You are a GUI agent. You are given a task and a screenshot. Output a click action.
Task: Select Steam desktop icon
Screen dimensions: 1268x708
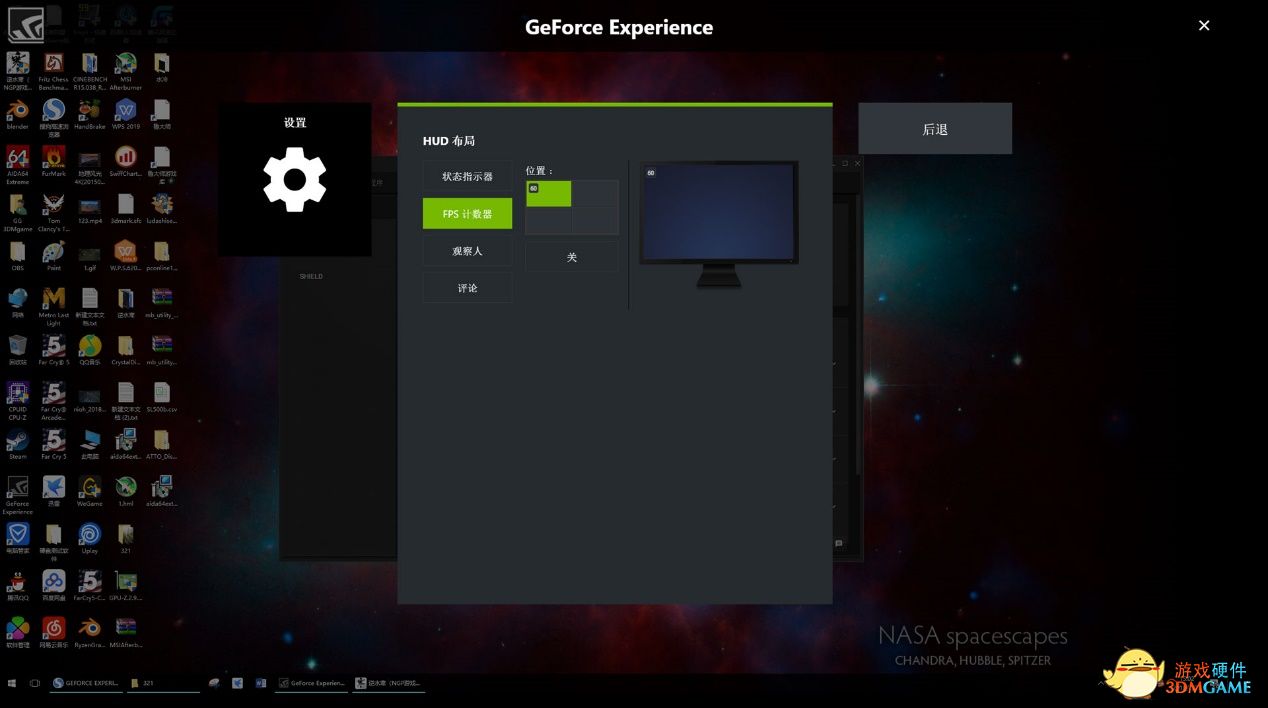point(18,445)
